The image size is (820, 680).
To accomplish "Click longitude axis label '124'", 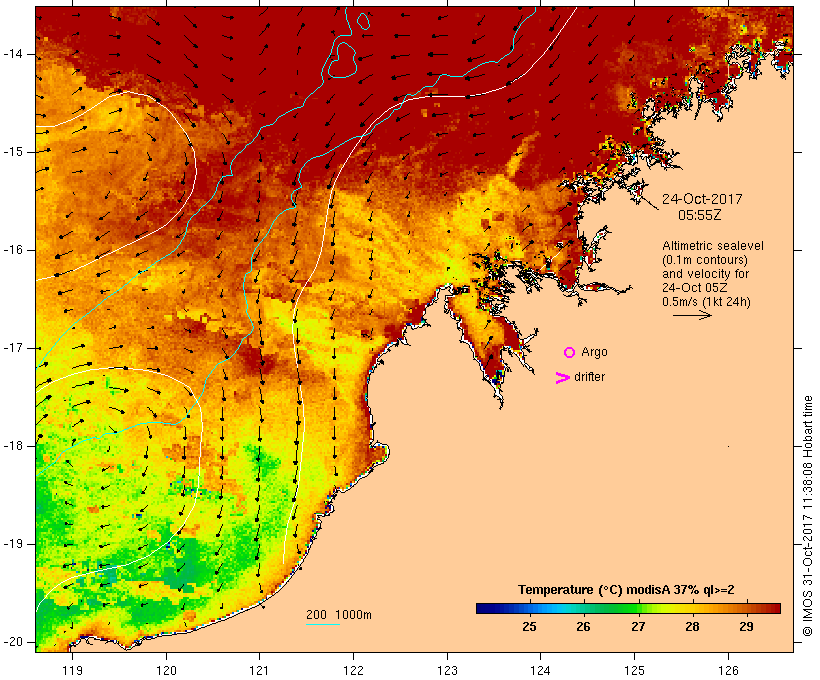I will (540, 670).
